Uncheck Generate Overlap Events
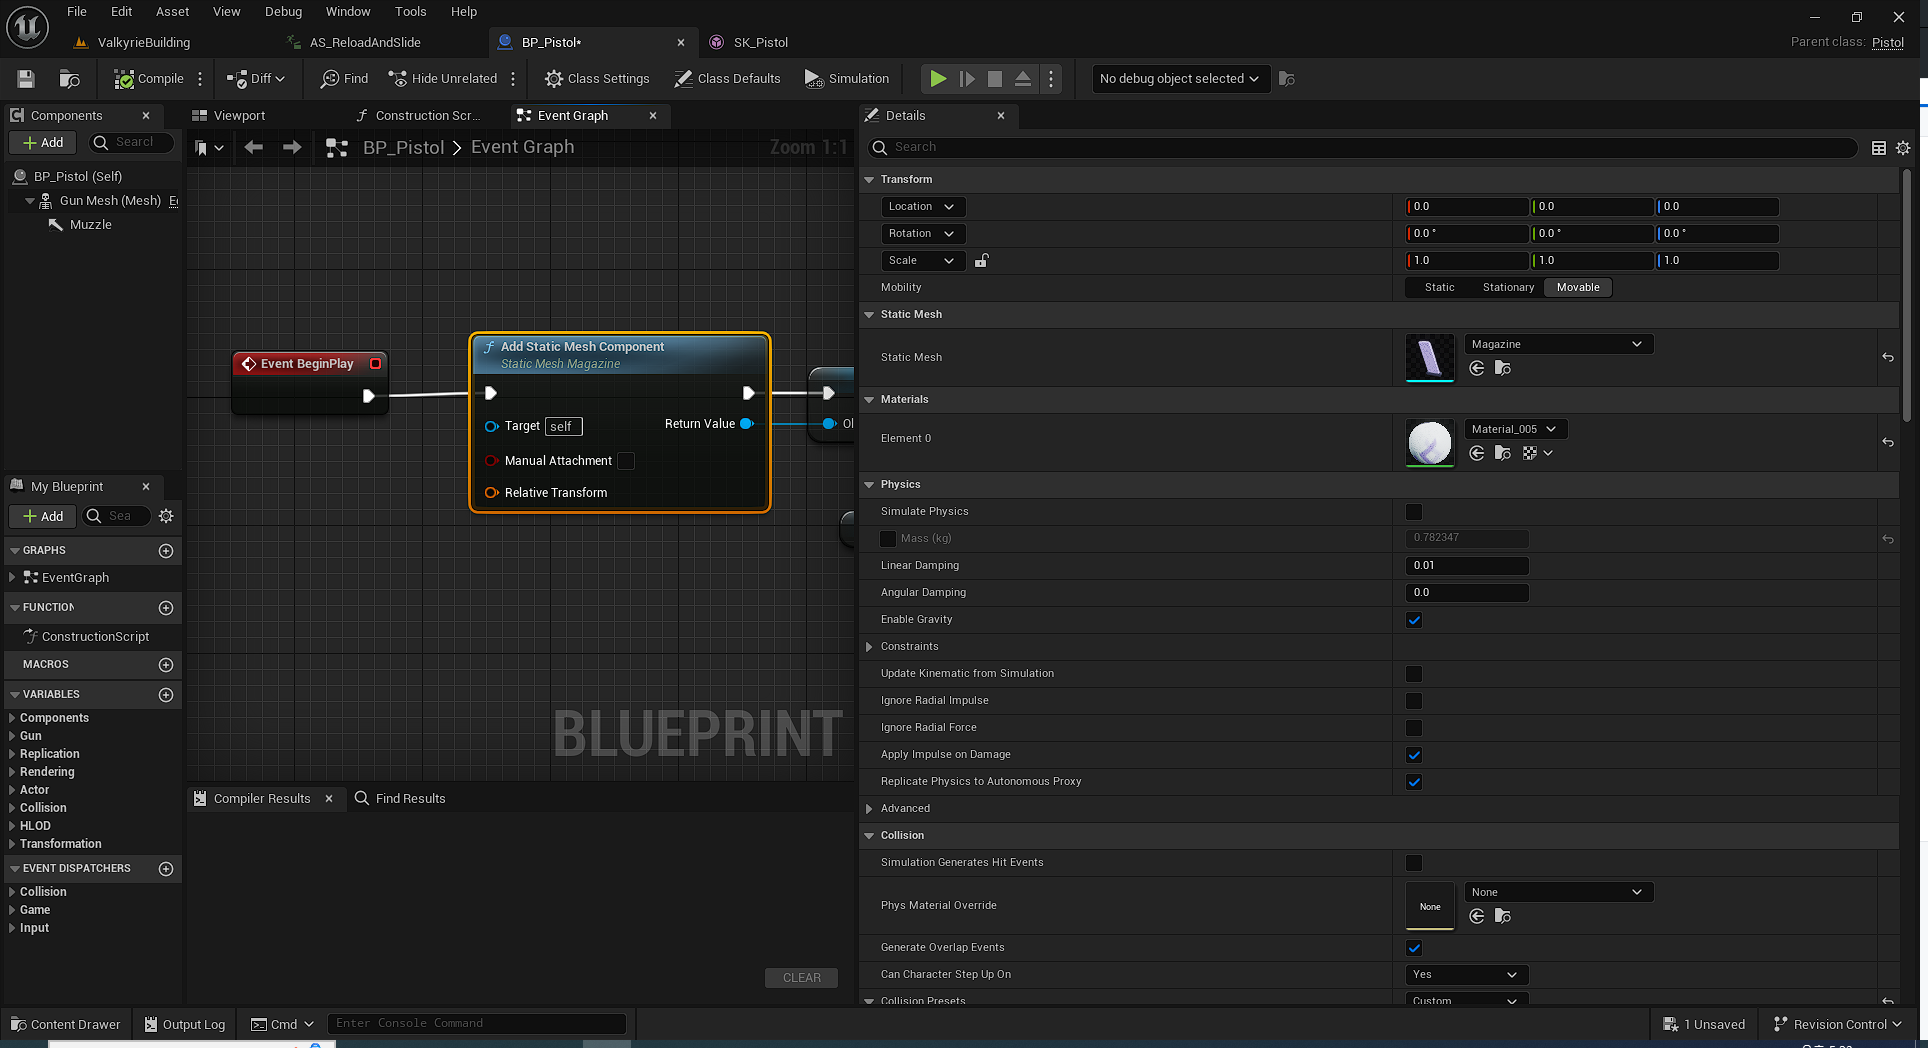The width and height of the screenshot is (1928, 1048). [x=1414, y=948]
